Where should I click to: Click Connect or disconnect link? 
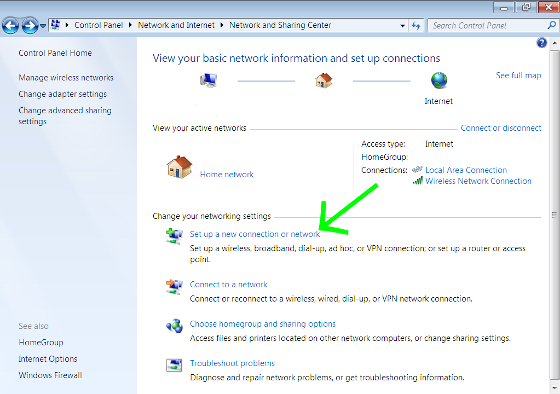point(501,128)
